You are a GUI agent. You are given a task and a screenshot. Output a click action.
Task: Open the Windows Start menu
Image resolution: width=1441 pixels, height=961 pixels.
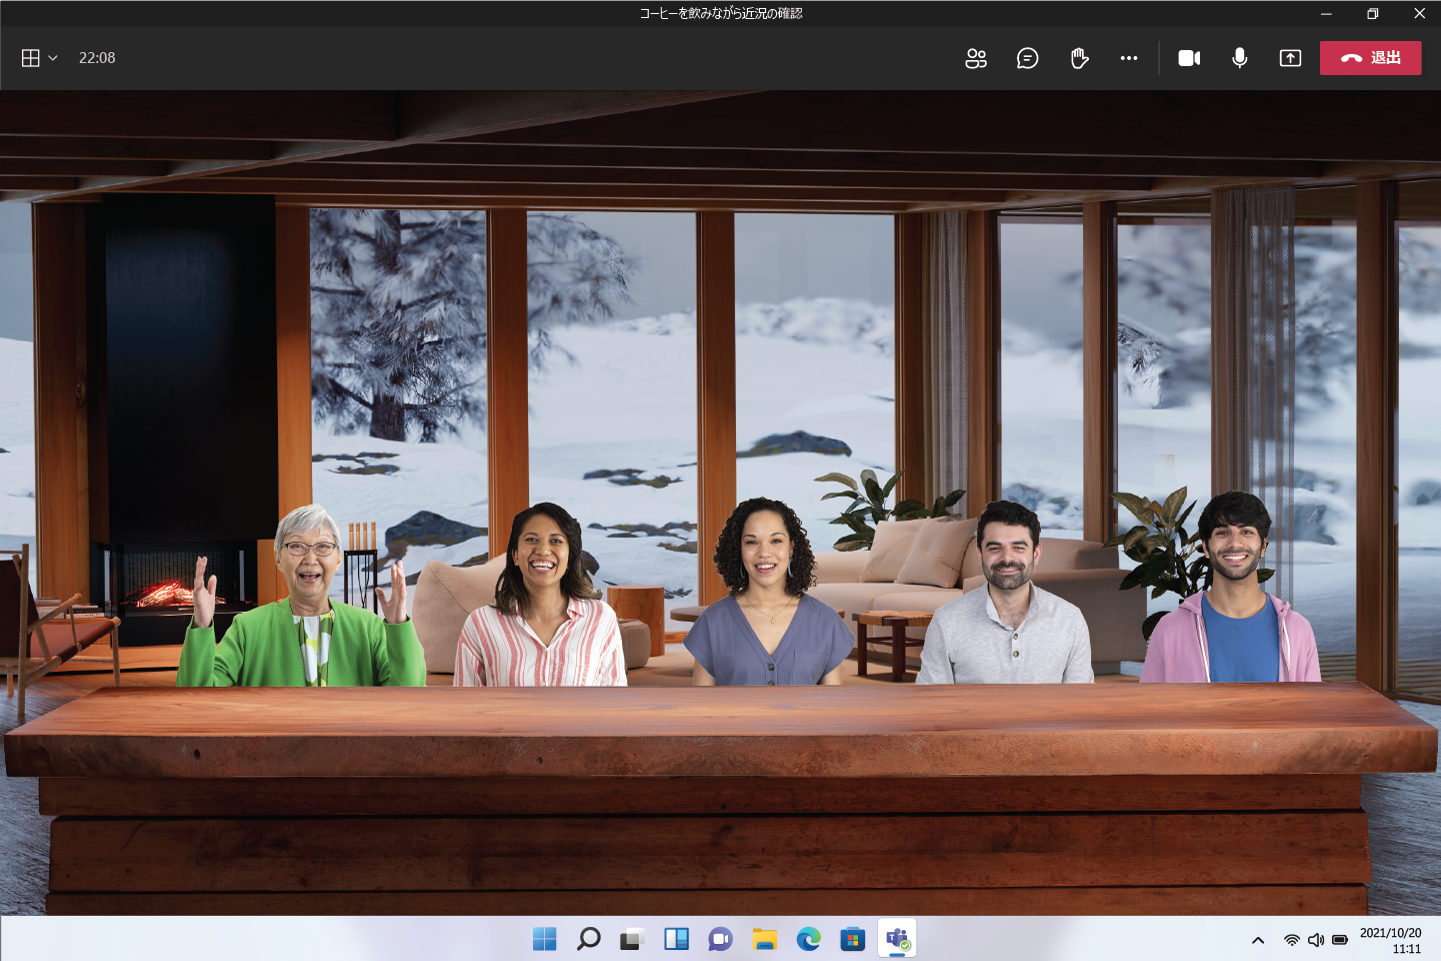click(545, 939)
